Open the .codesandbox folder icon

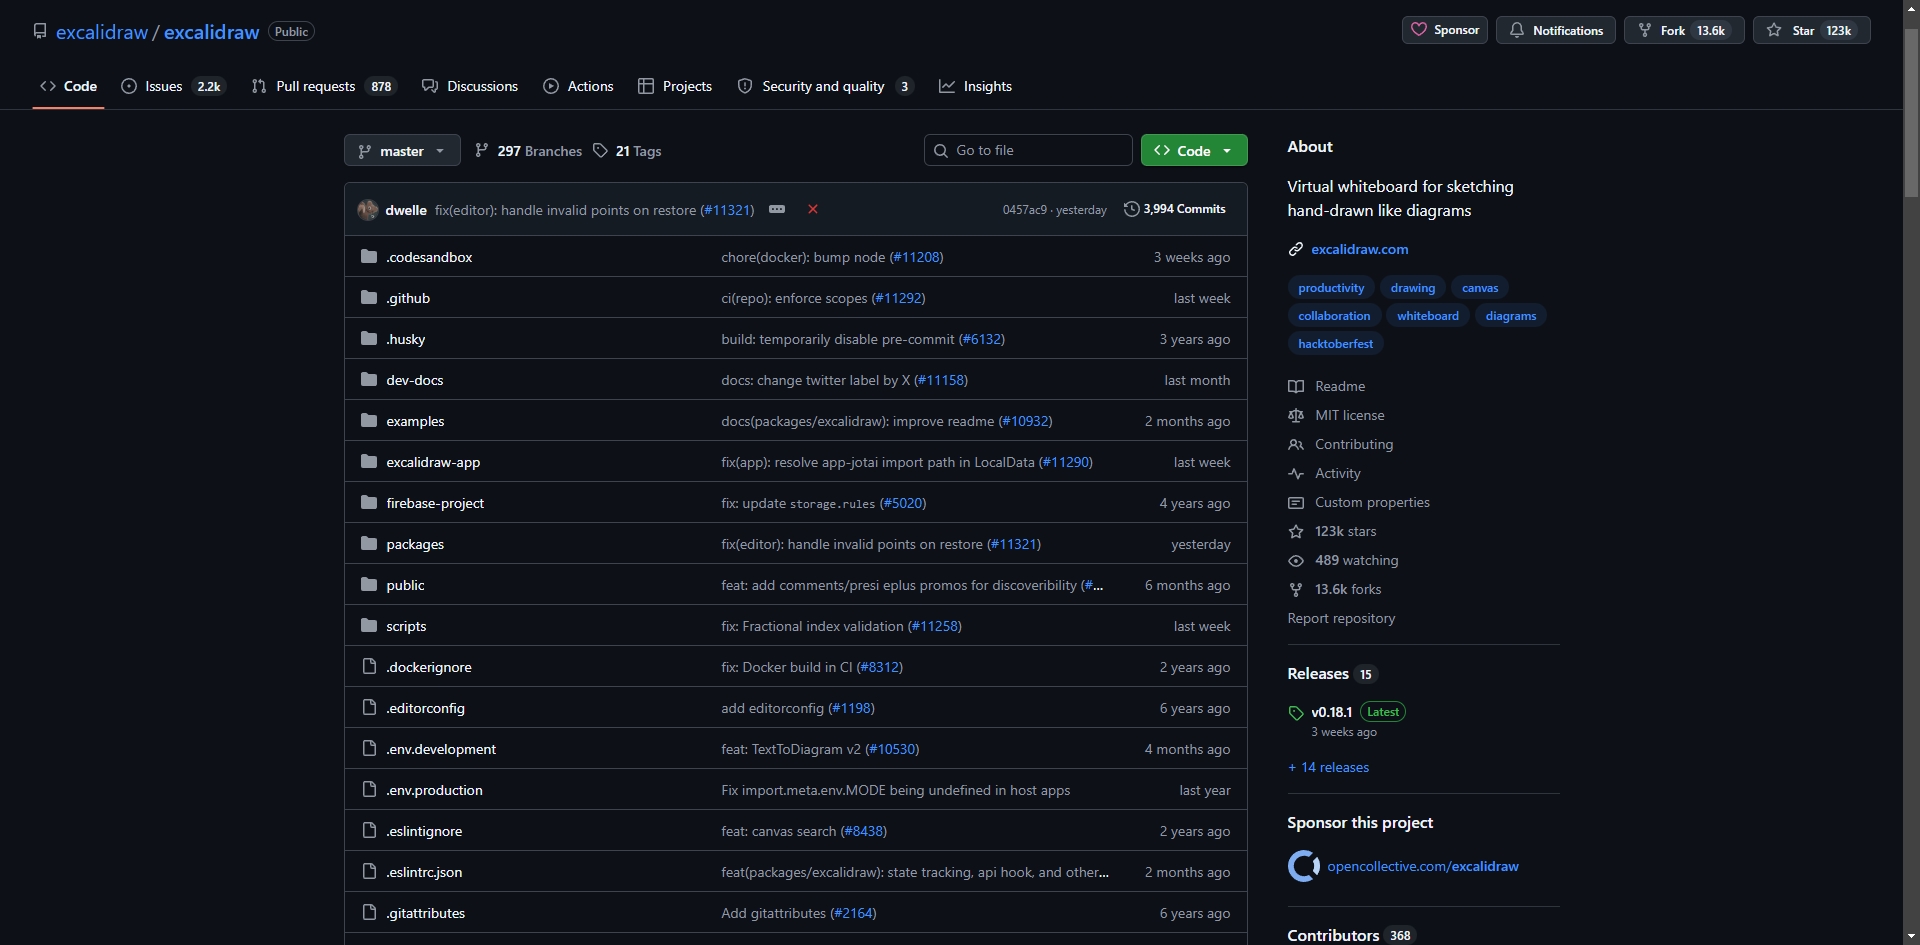tap(369, 257)
